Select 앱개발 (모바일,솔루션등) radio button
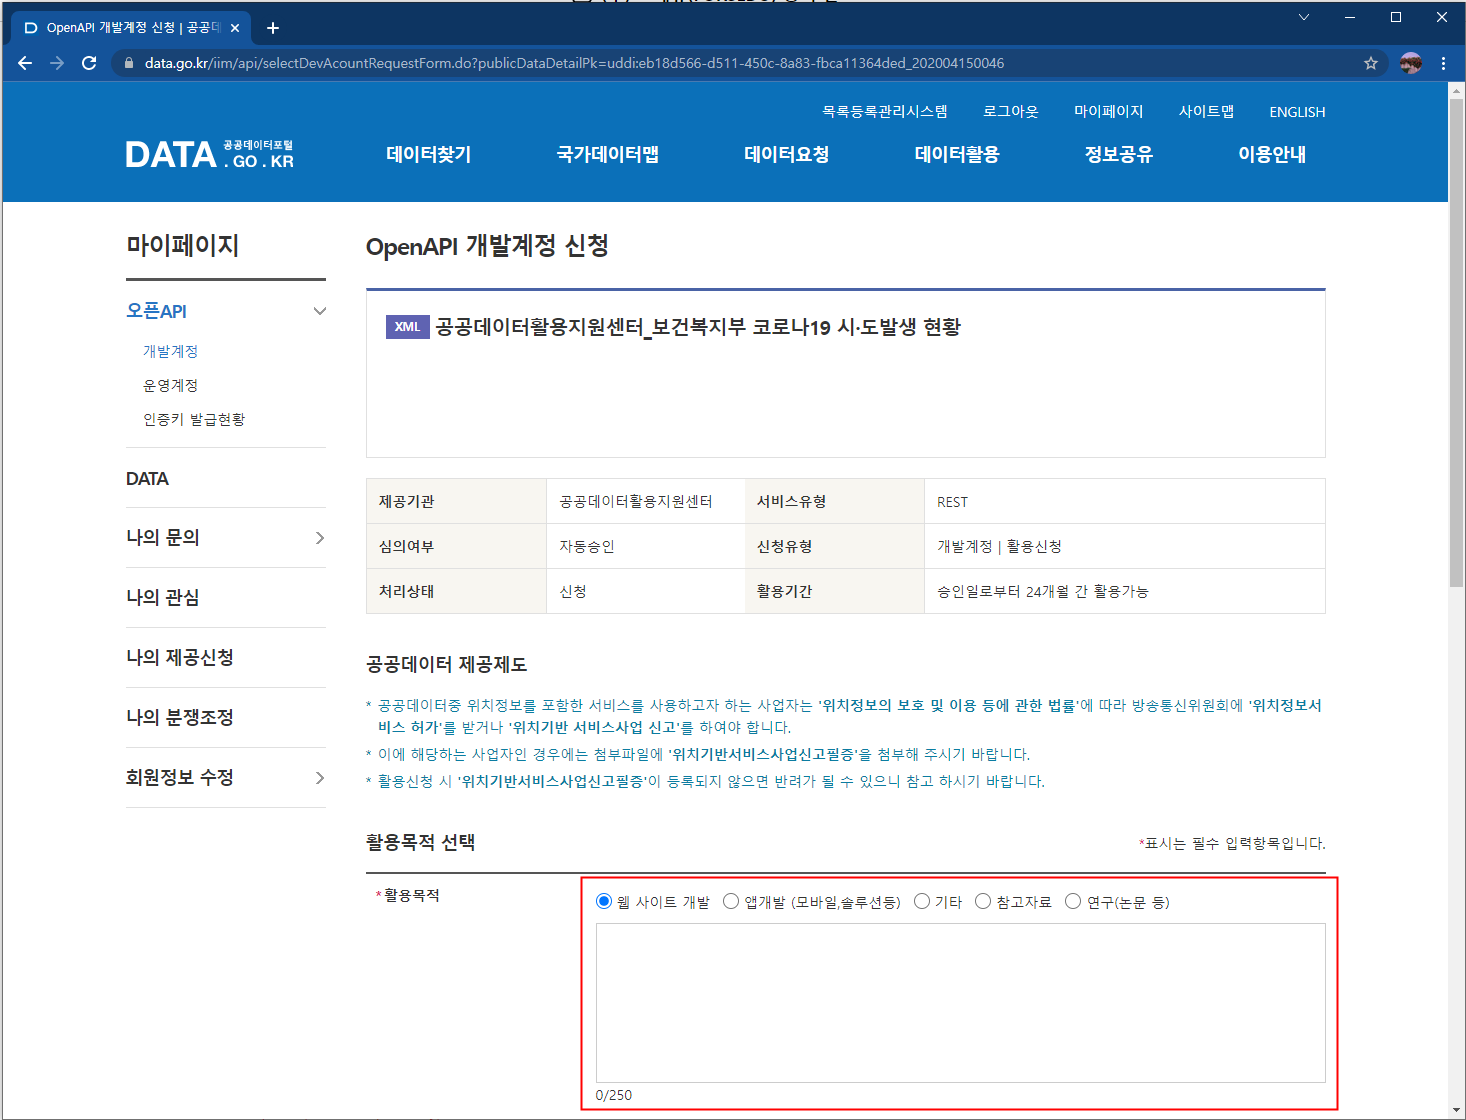The image size is (1466, 1120). click(731, 901)
